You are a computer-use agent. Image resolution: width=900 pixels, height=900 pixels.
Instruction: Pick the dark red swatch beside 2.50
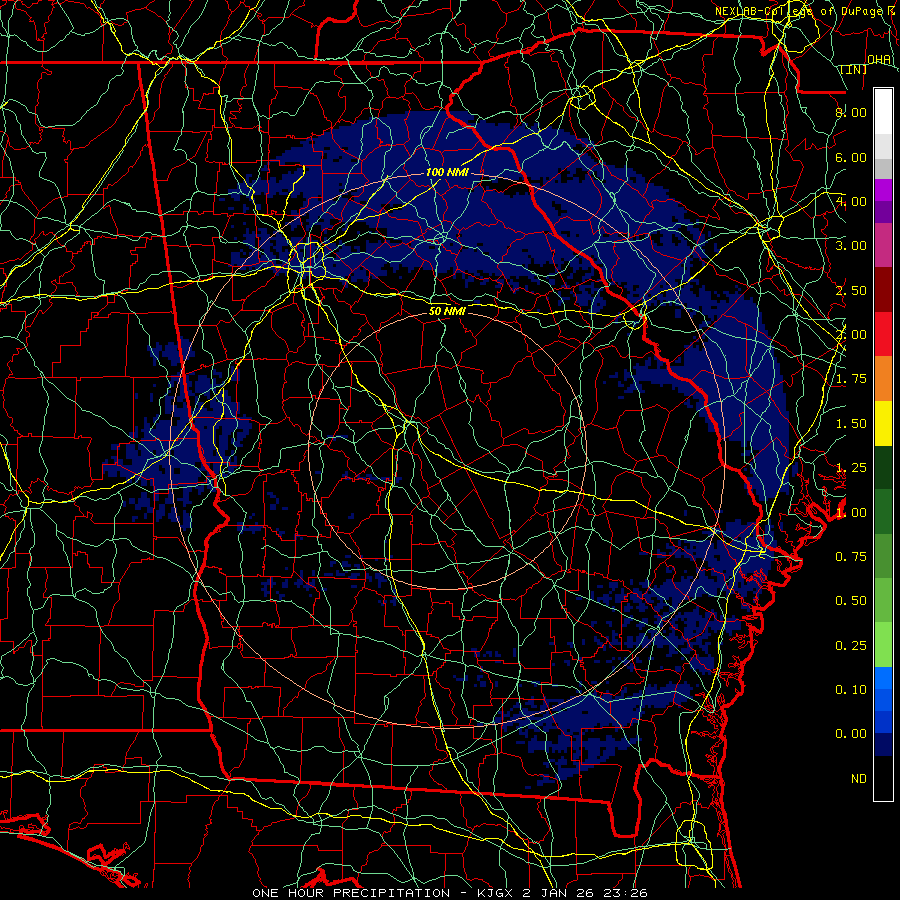tap(883, 290)
